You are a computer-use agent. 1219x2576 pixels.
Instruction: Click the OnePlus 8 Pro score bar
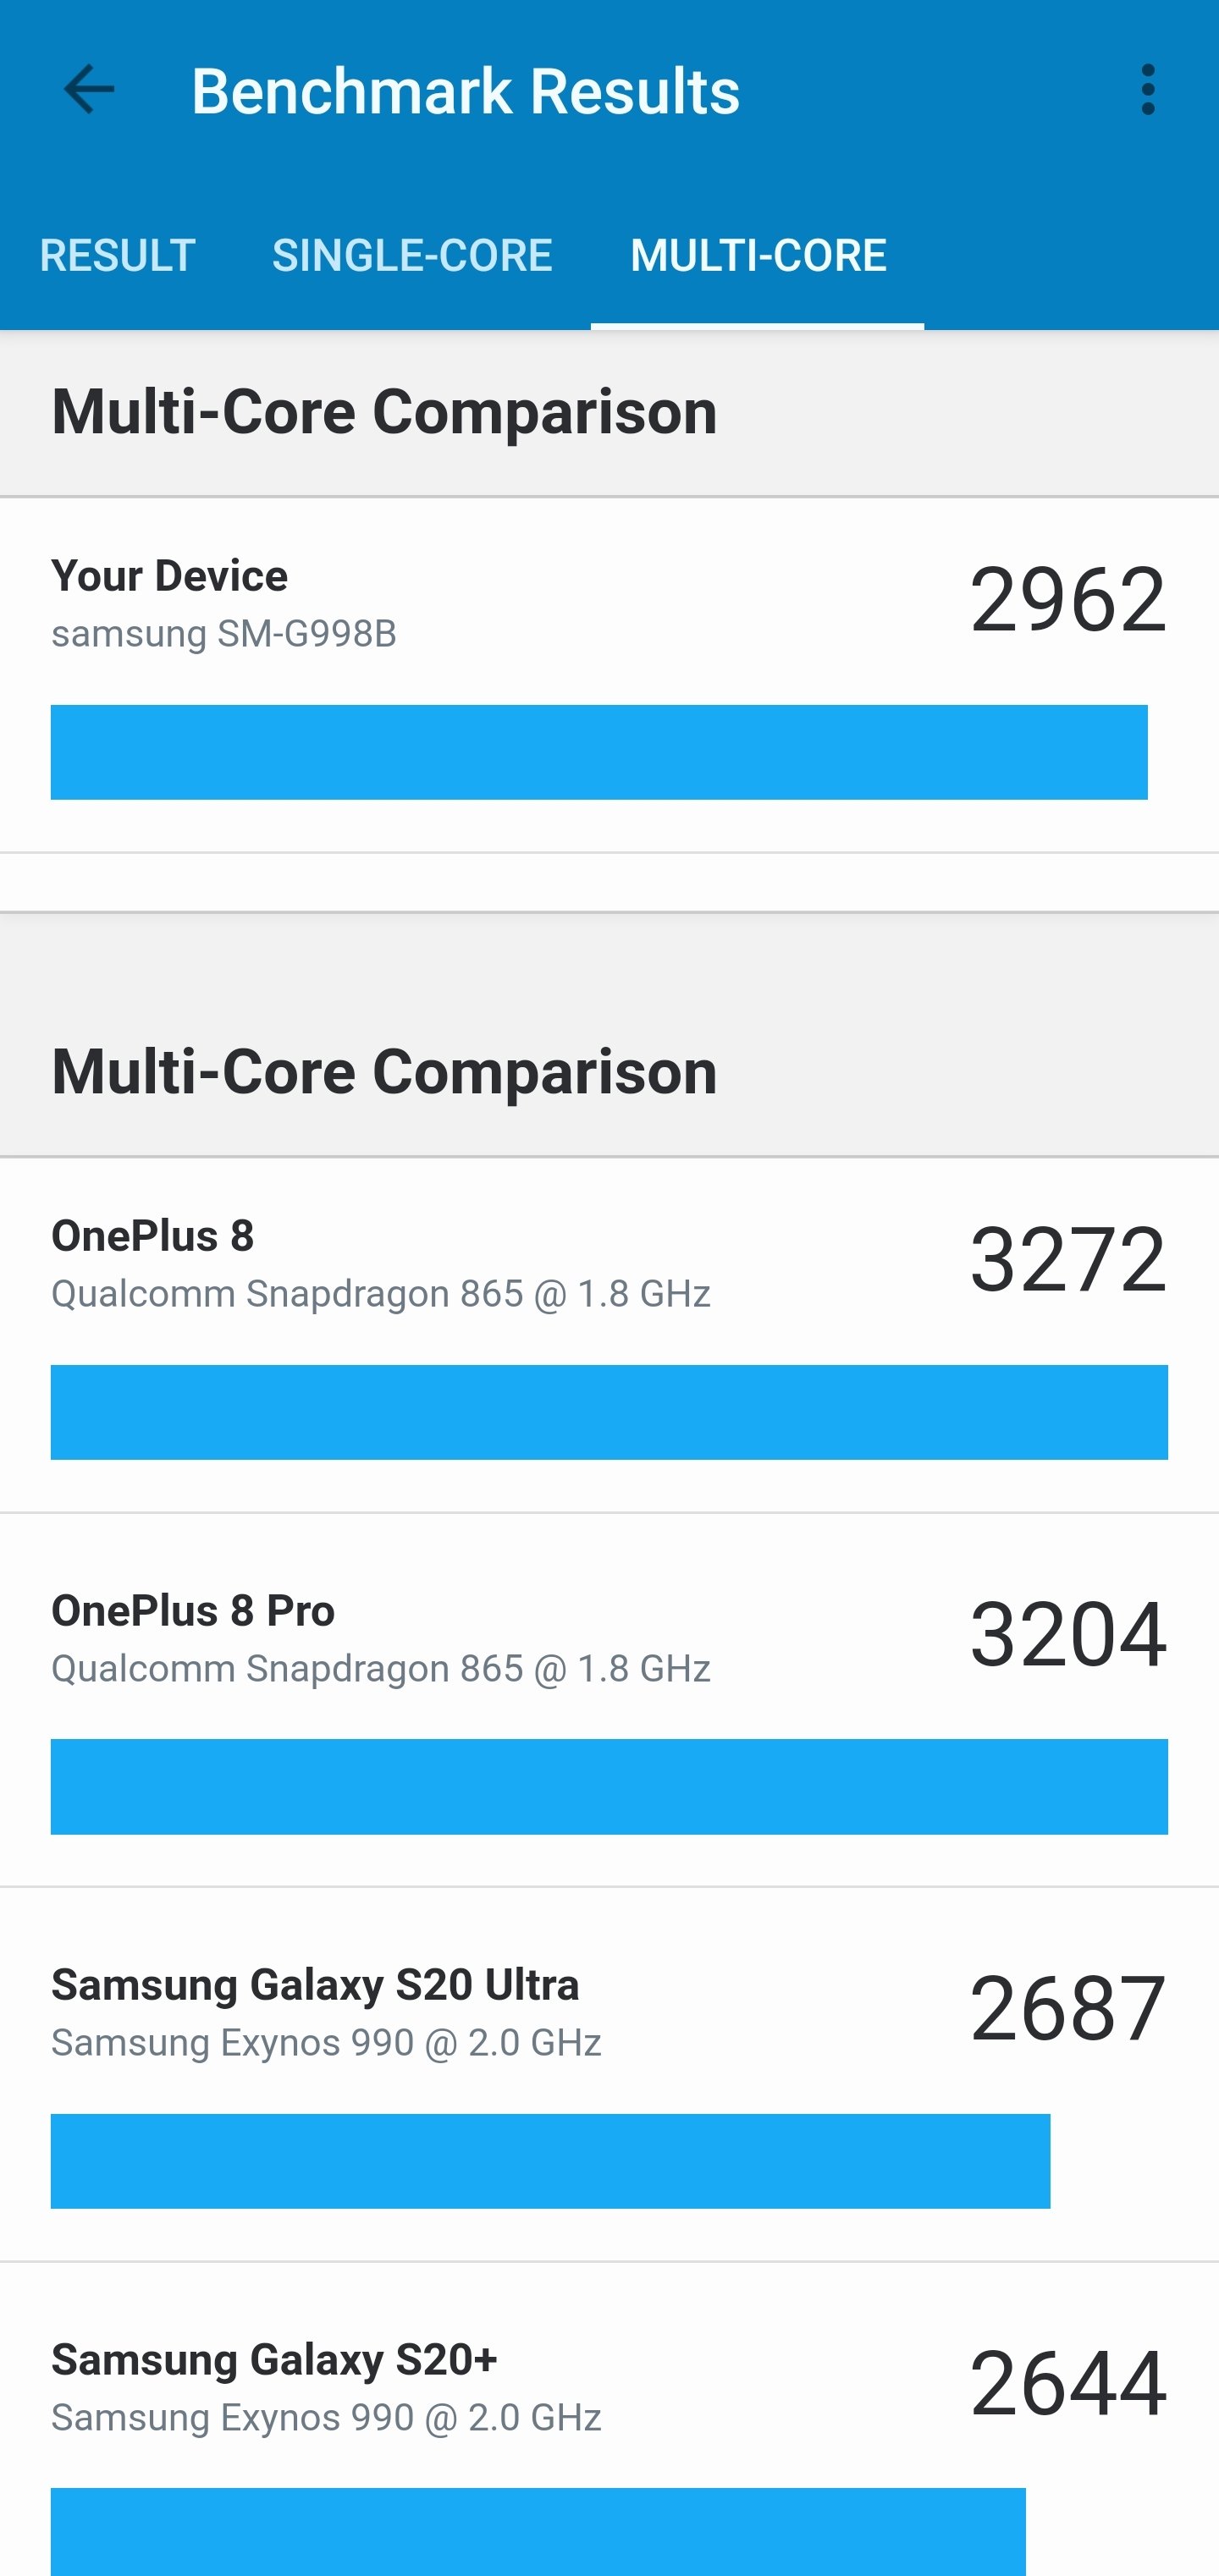609,1786
